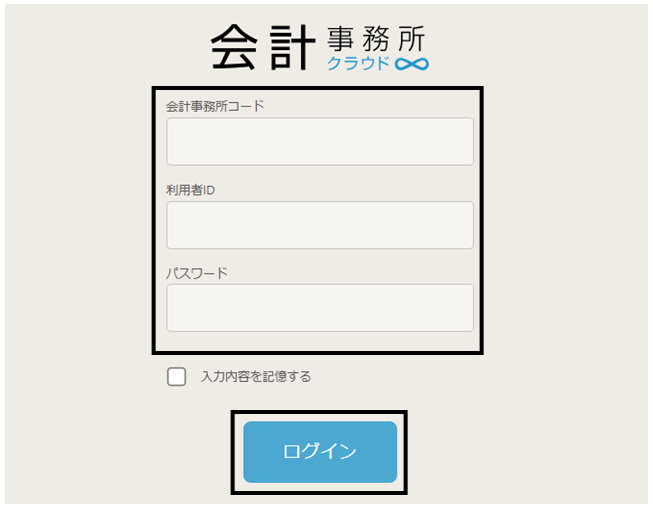Place cursor in user ID textbox

tap(320, 225)
